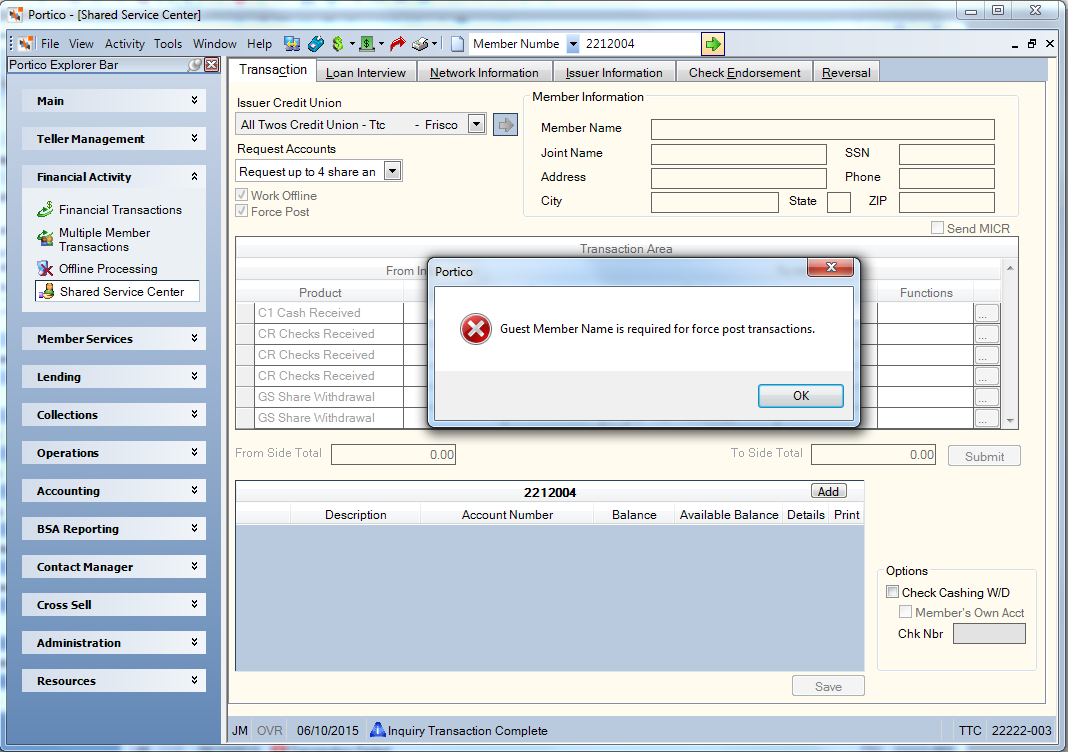Switch to the Loan Interview tab
The image size is (1068, 752).
pyautogui.click(x=366, y=72)
